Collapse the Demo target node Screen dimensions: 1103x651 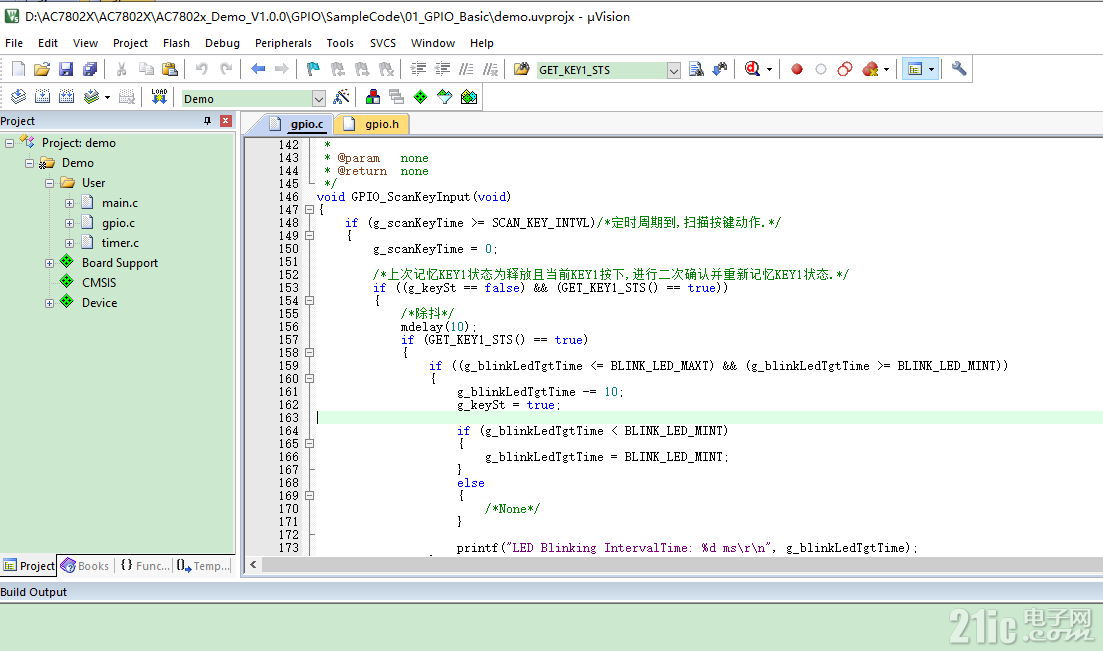point(30,163)
